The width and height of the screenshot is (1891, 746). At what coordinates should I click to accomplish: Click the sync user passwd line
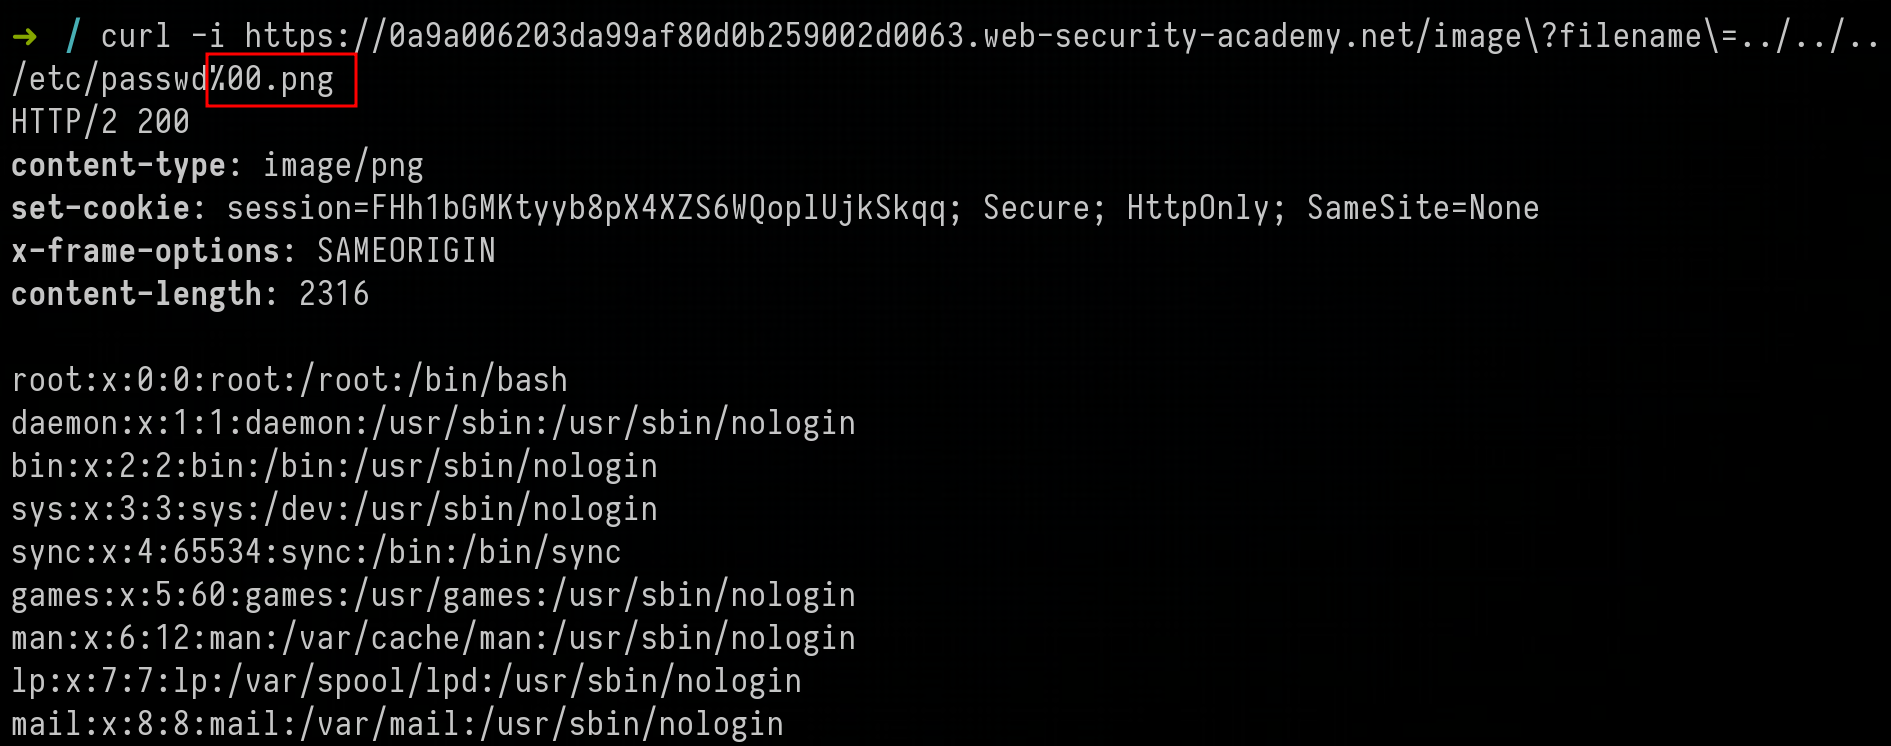click(x=316, y=552)
